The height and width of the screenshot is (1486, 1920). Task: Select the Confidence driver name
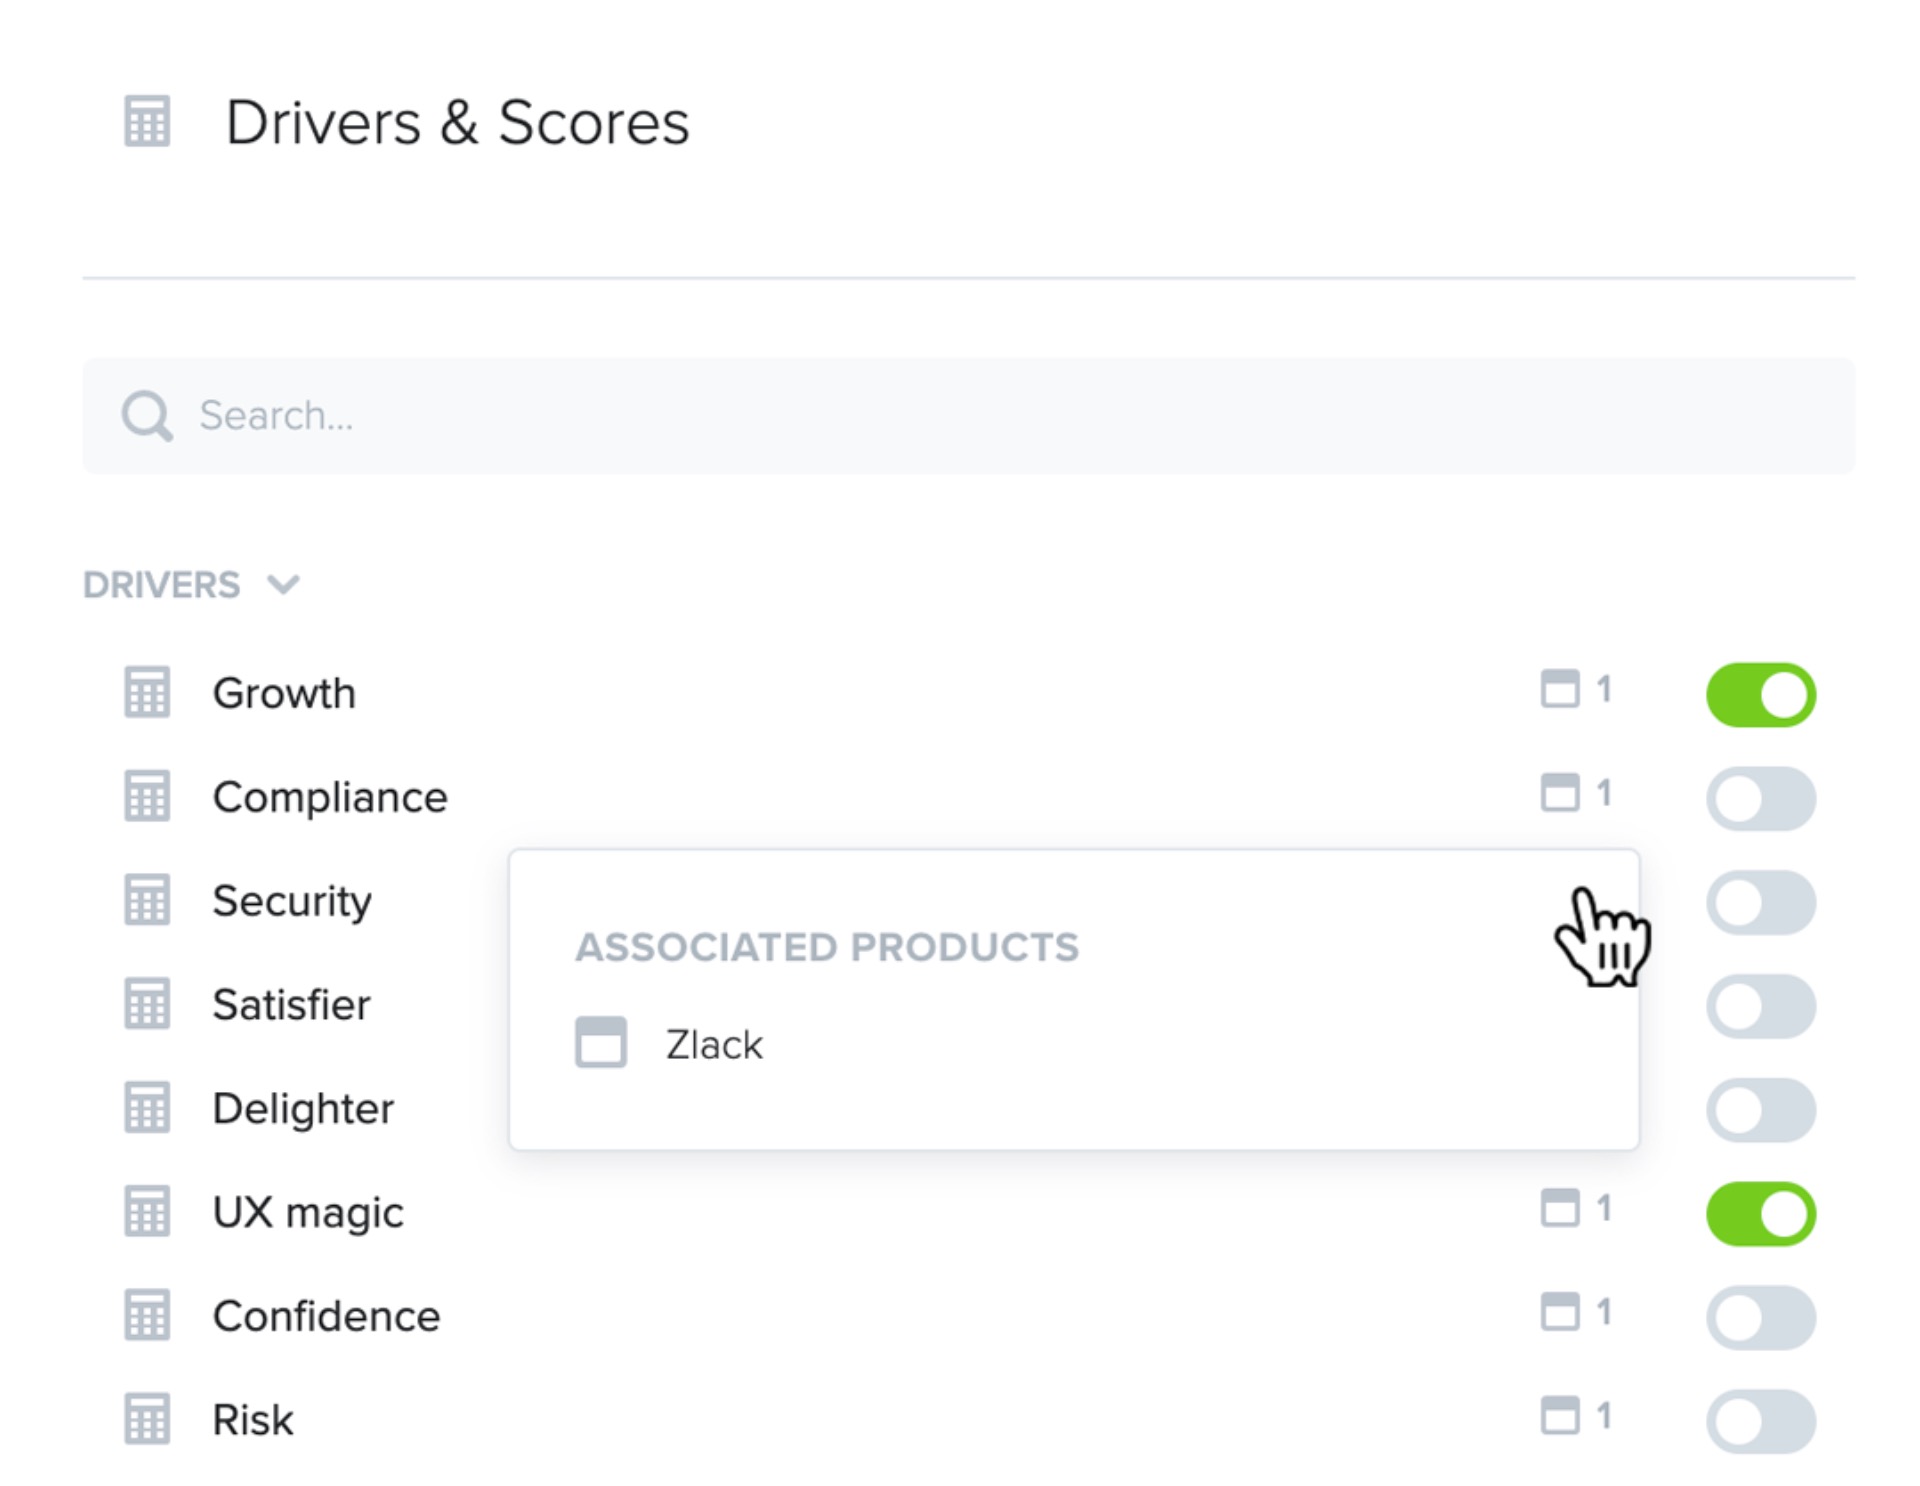click(x=326, y=1317)
